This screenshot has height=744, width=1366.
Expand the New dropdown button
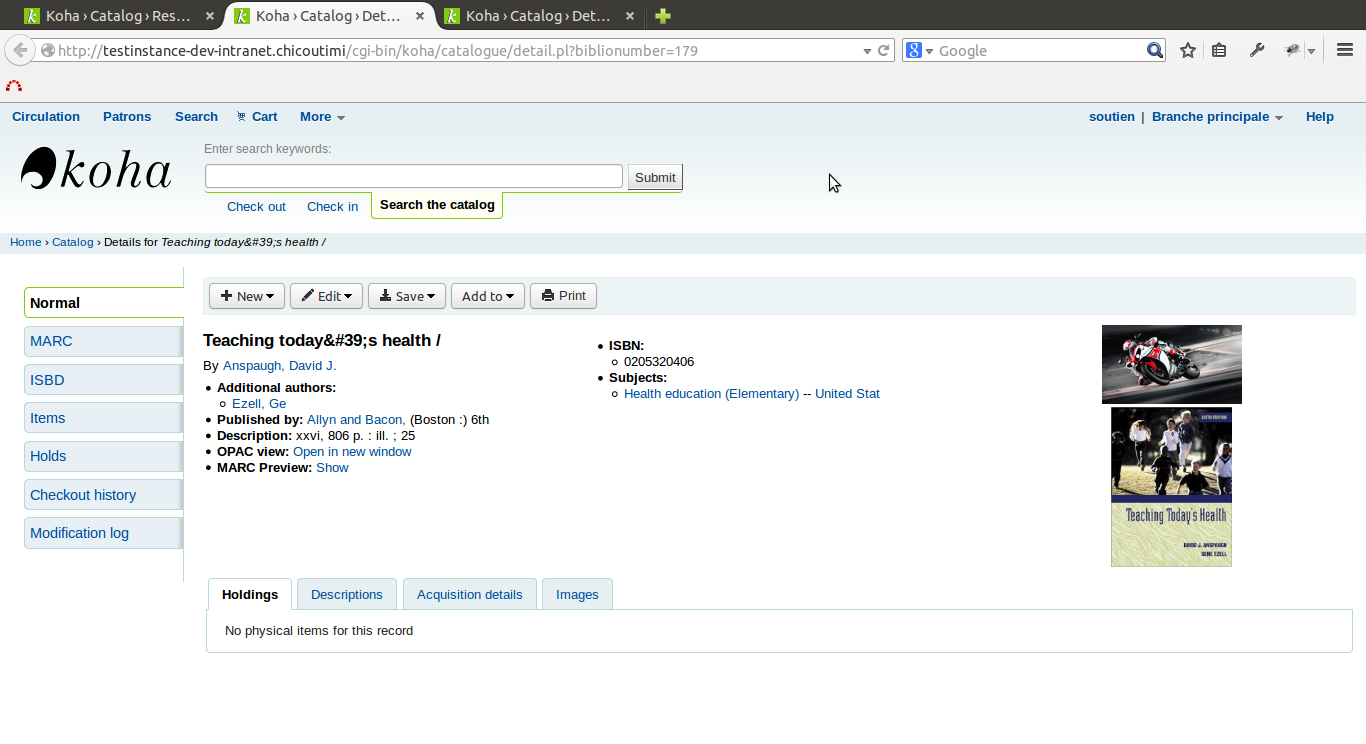247,296
